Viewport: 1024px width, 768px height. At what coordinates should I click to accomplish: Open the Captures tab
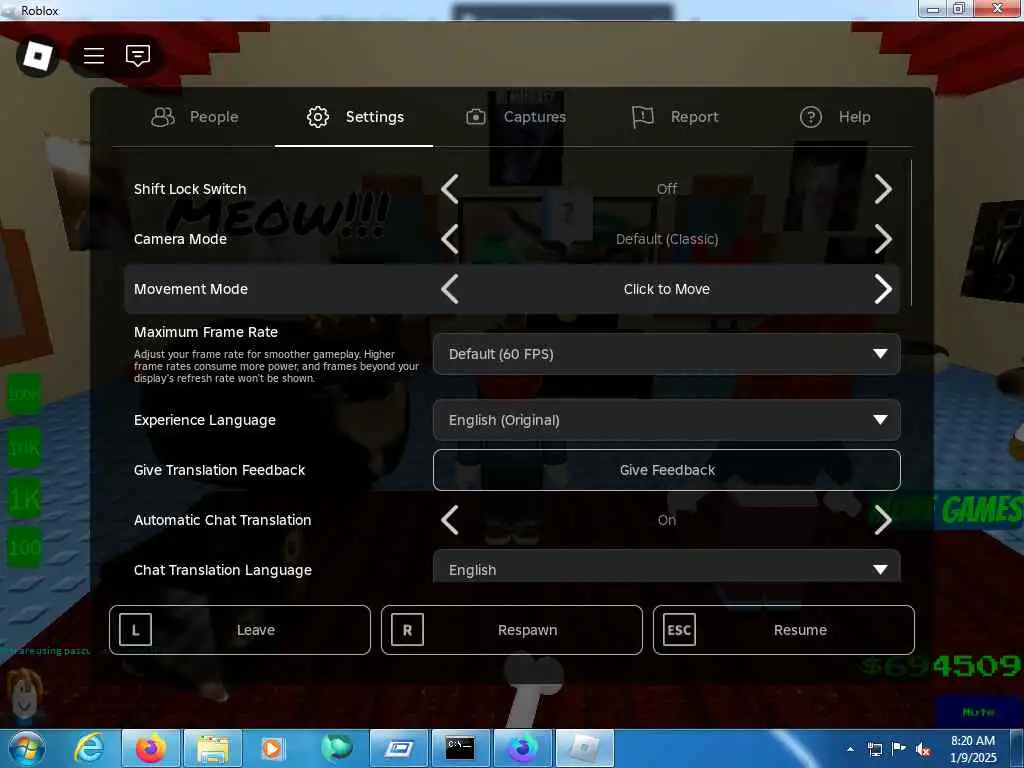[x=516, y=117]
